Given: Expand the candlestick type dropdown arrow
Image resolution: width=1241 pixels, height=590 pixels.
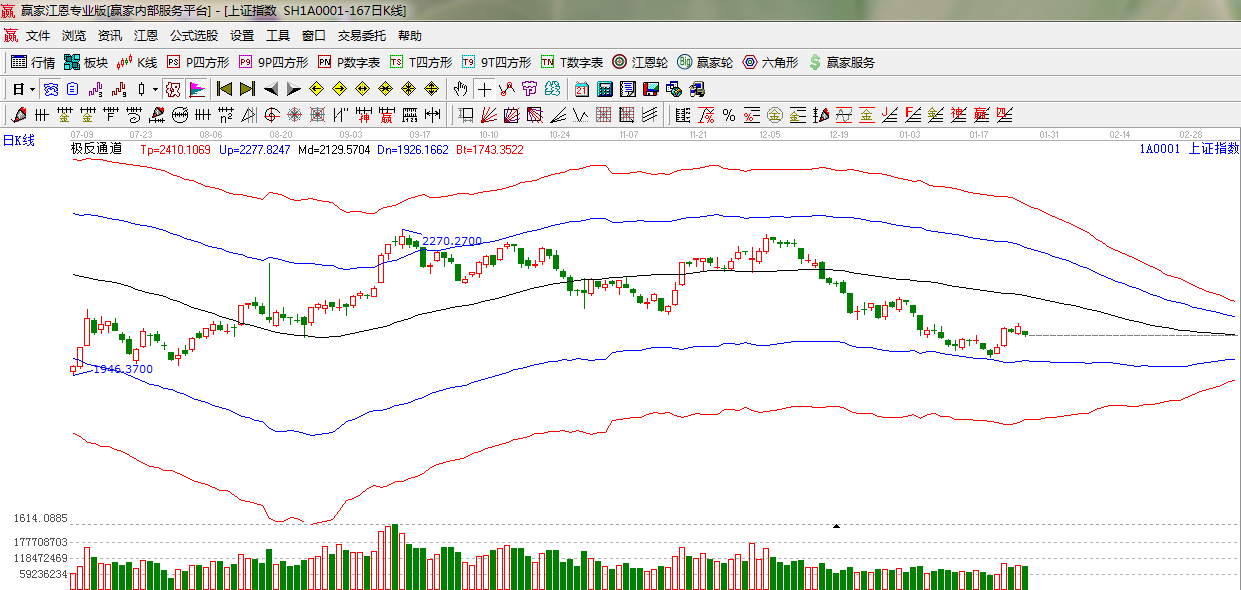Looking at the screenshot, I should pyautogui.click(x=155, y=89).
